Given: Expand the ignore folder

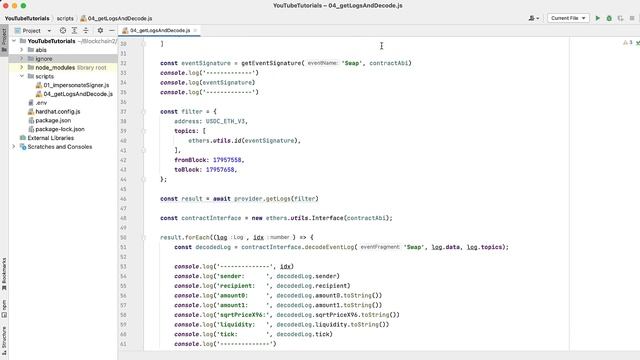Looking at the screenshot, I should coord(22,59).
